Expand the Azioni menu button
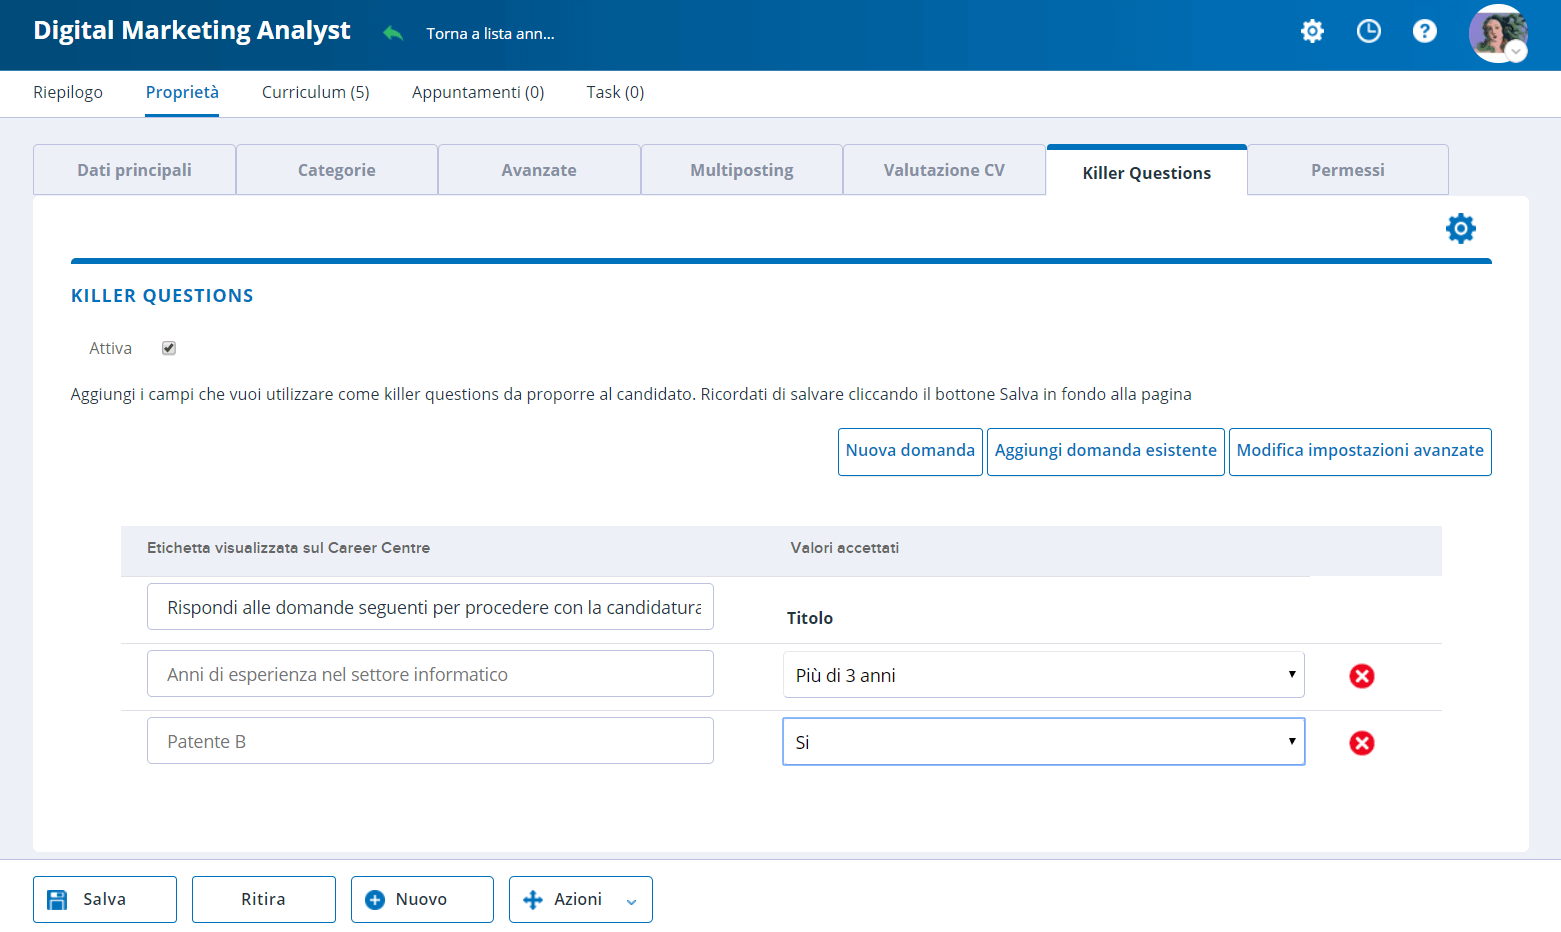Screen dimensions: 1561x932 580,899
